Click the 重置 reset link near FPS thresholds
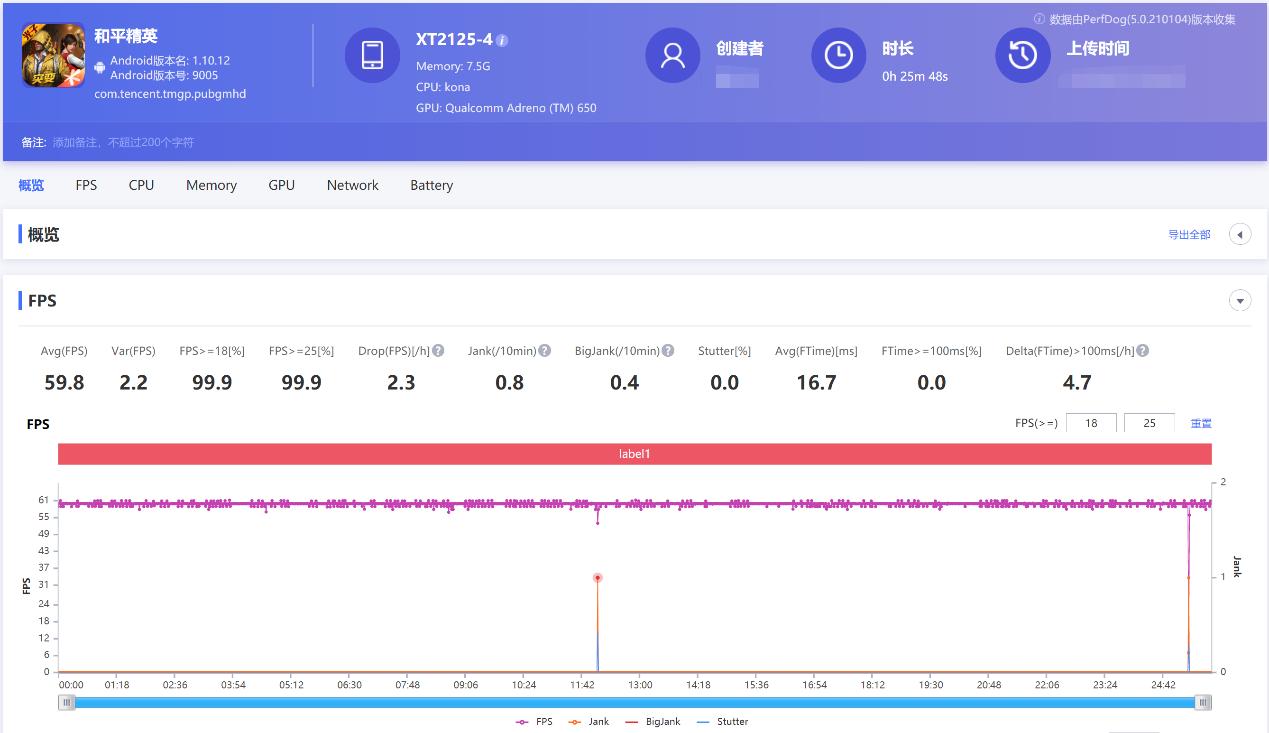 (1200, 422)
